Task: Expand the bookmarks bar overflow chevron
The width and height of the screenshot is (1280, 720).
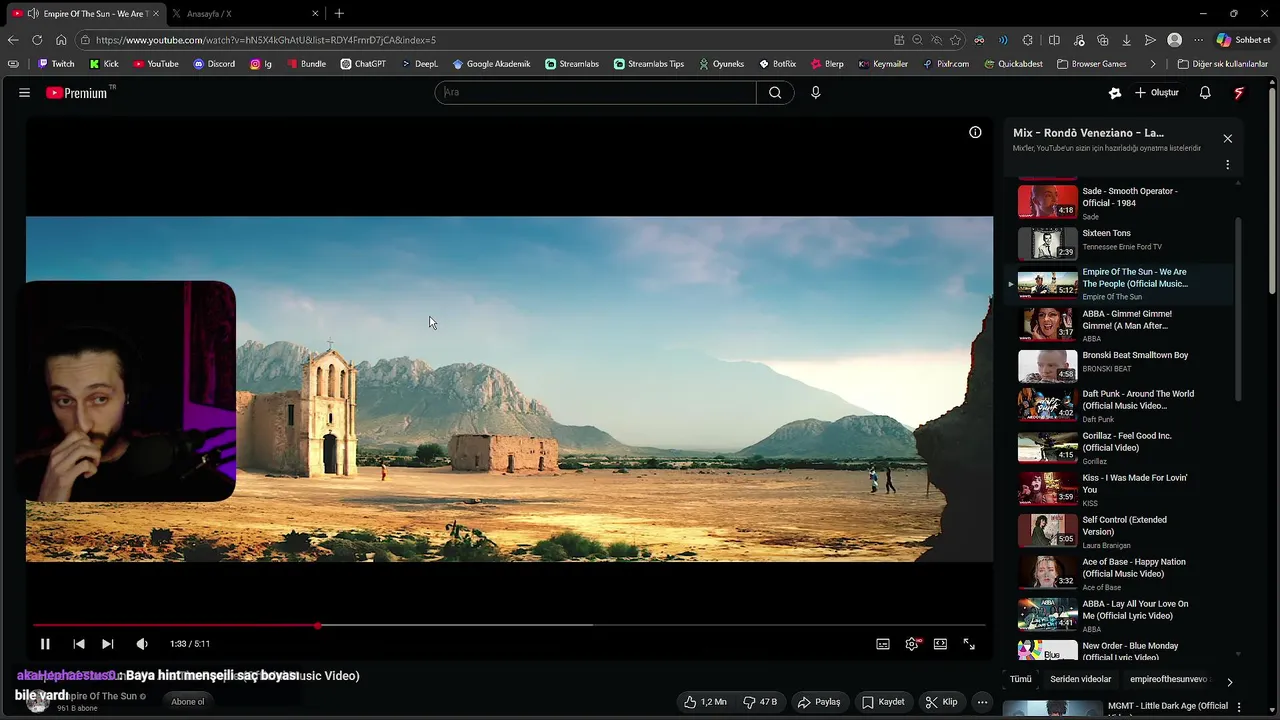Action: pos(1153,64)
